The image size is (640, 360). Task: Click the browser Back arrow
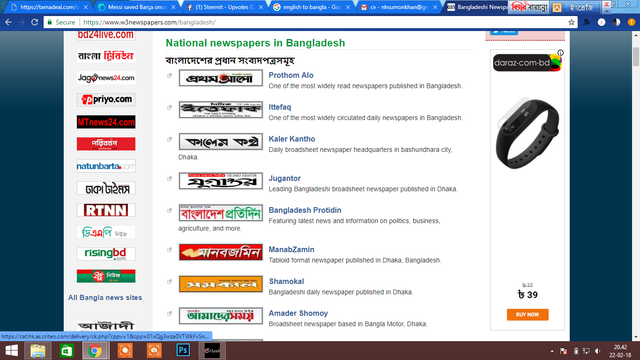tap(9, 22)
